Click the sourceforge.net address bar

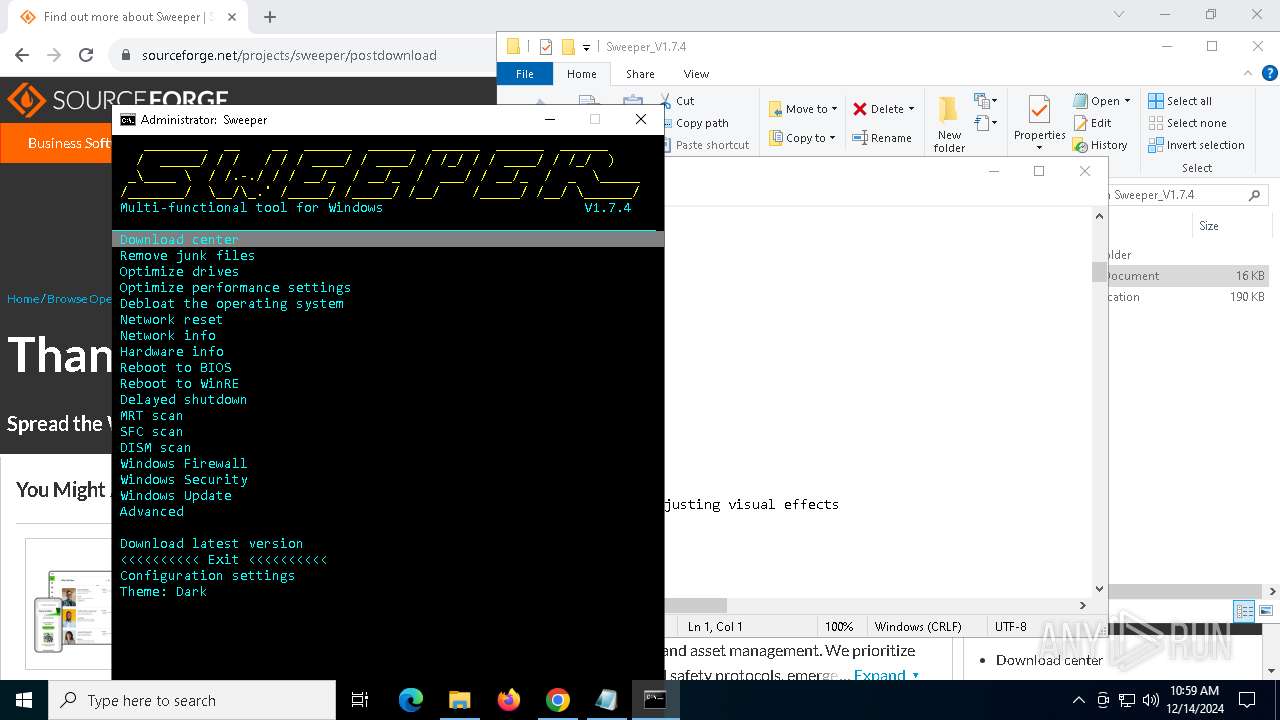click(x=300, y=55)
